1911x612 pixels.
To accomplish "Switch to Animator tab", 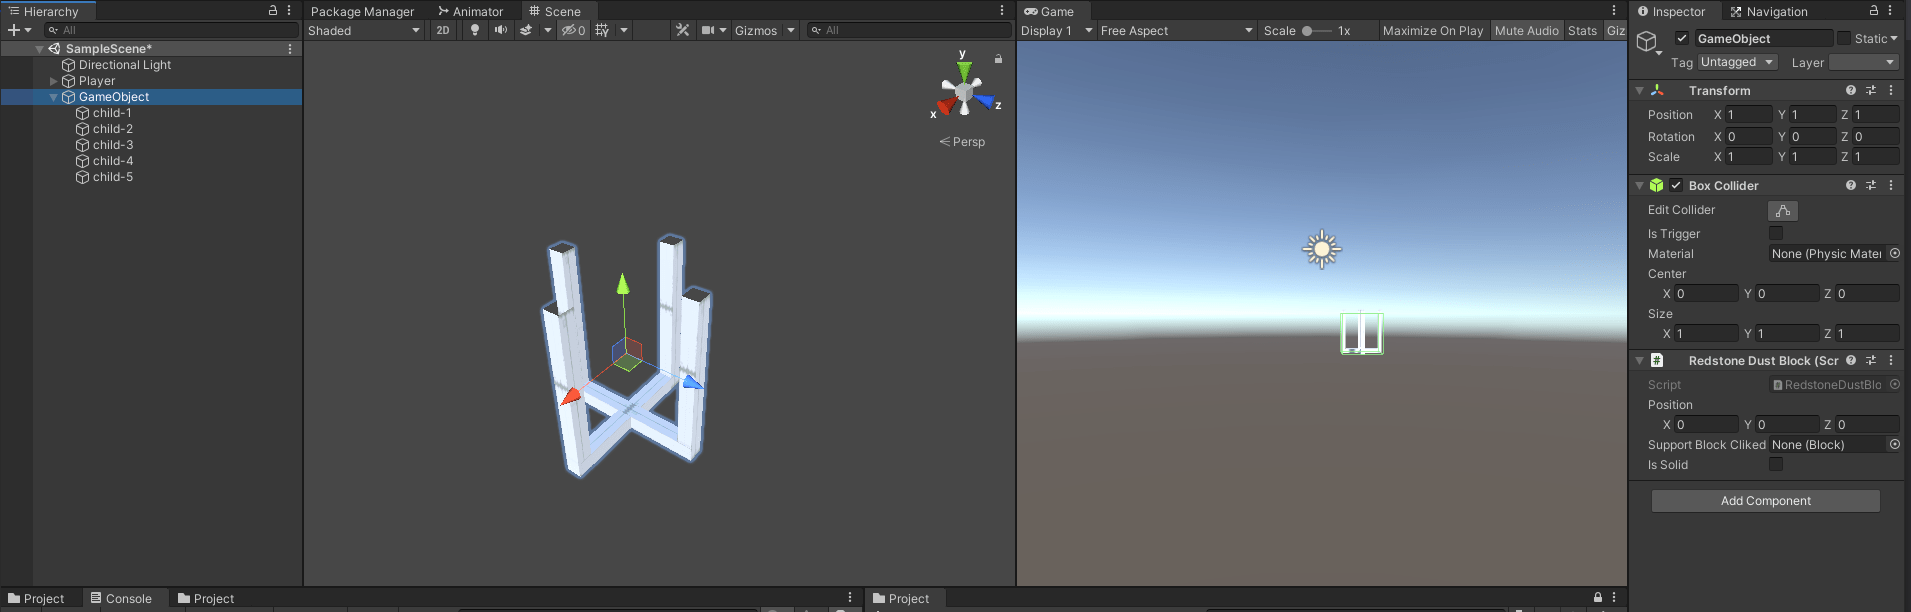I will click(x=470, y=11).
